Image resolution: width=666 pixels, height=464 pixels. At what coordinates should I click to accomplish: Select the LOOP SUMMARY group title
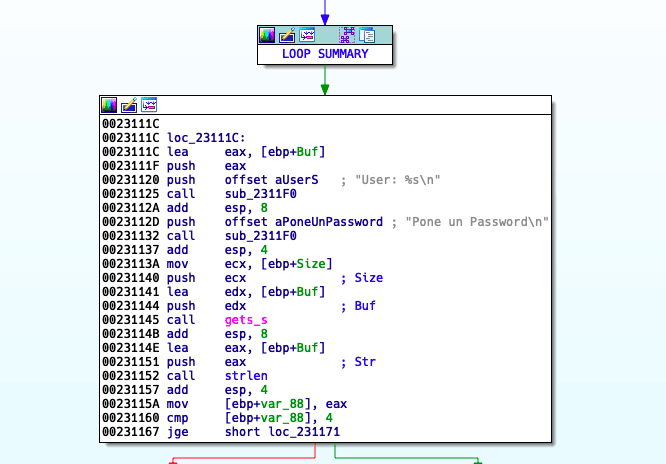tap(324, 54)
